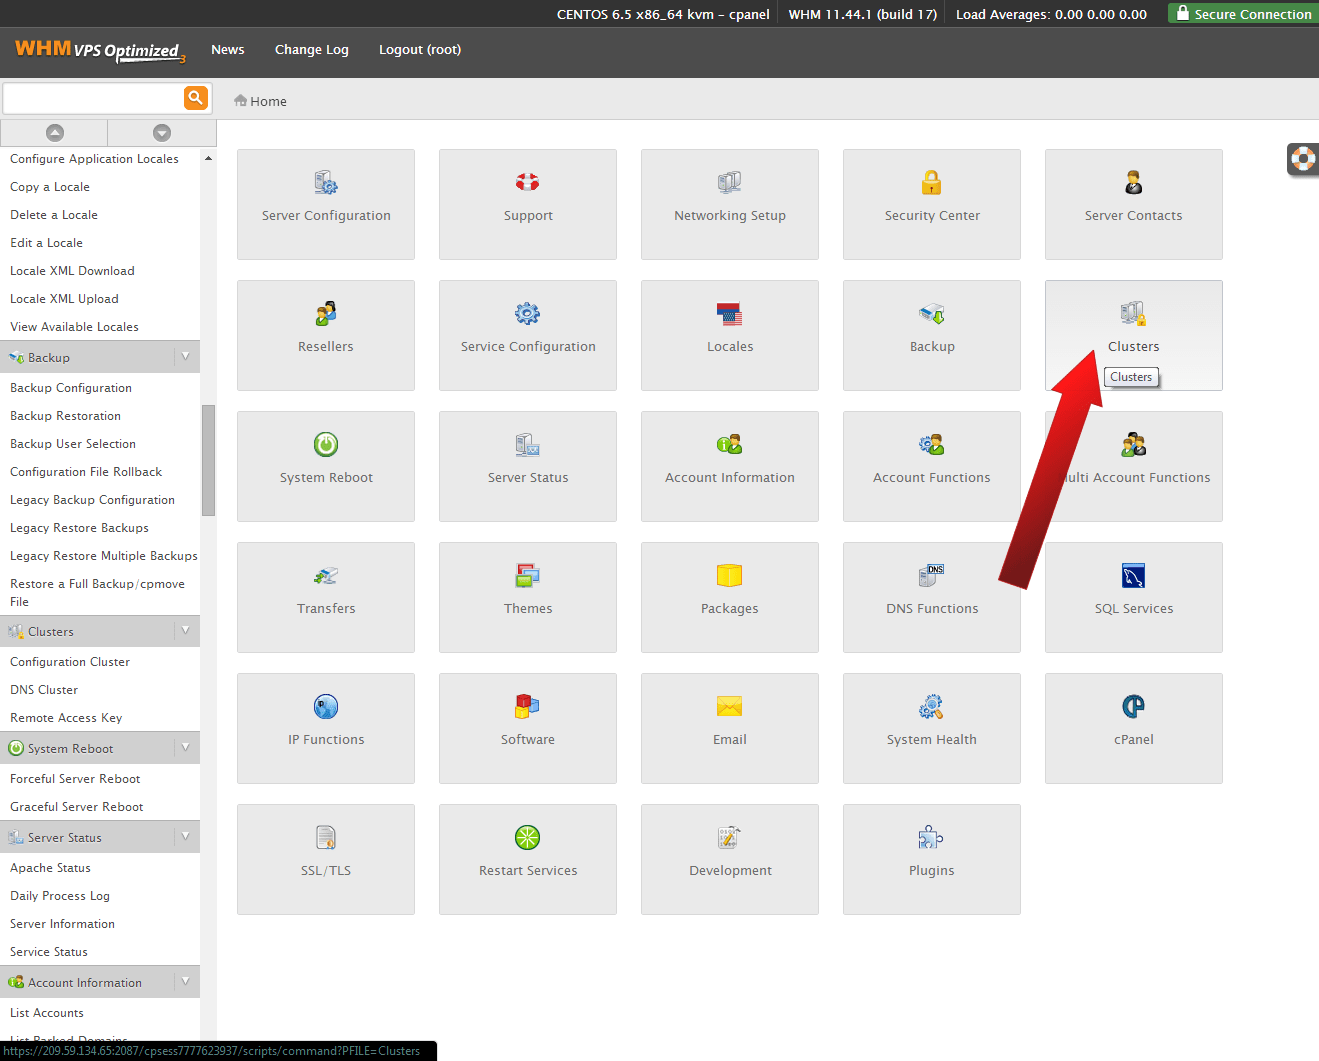The image size is (1319, 1061).
Task: Open Locale XML Download link
Action: pos(72,270)
